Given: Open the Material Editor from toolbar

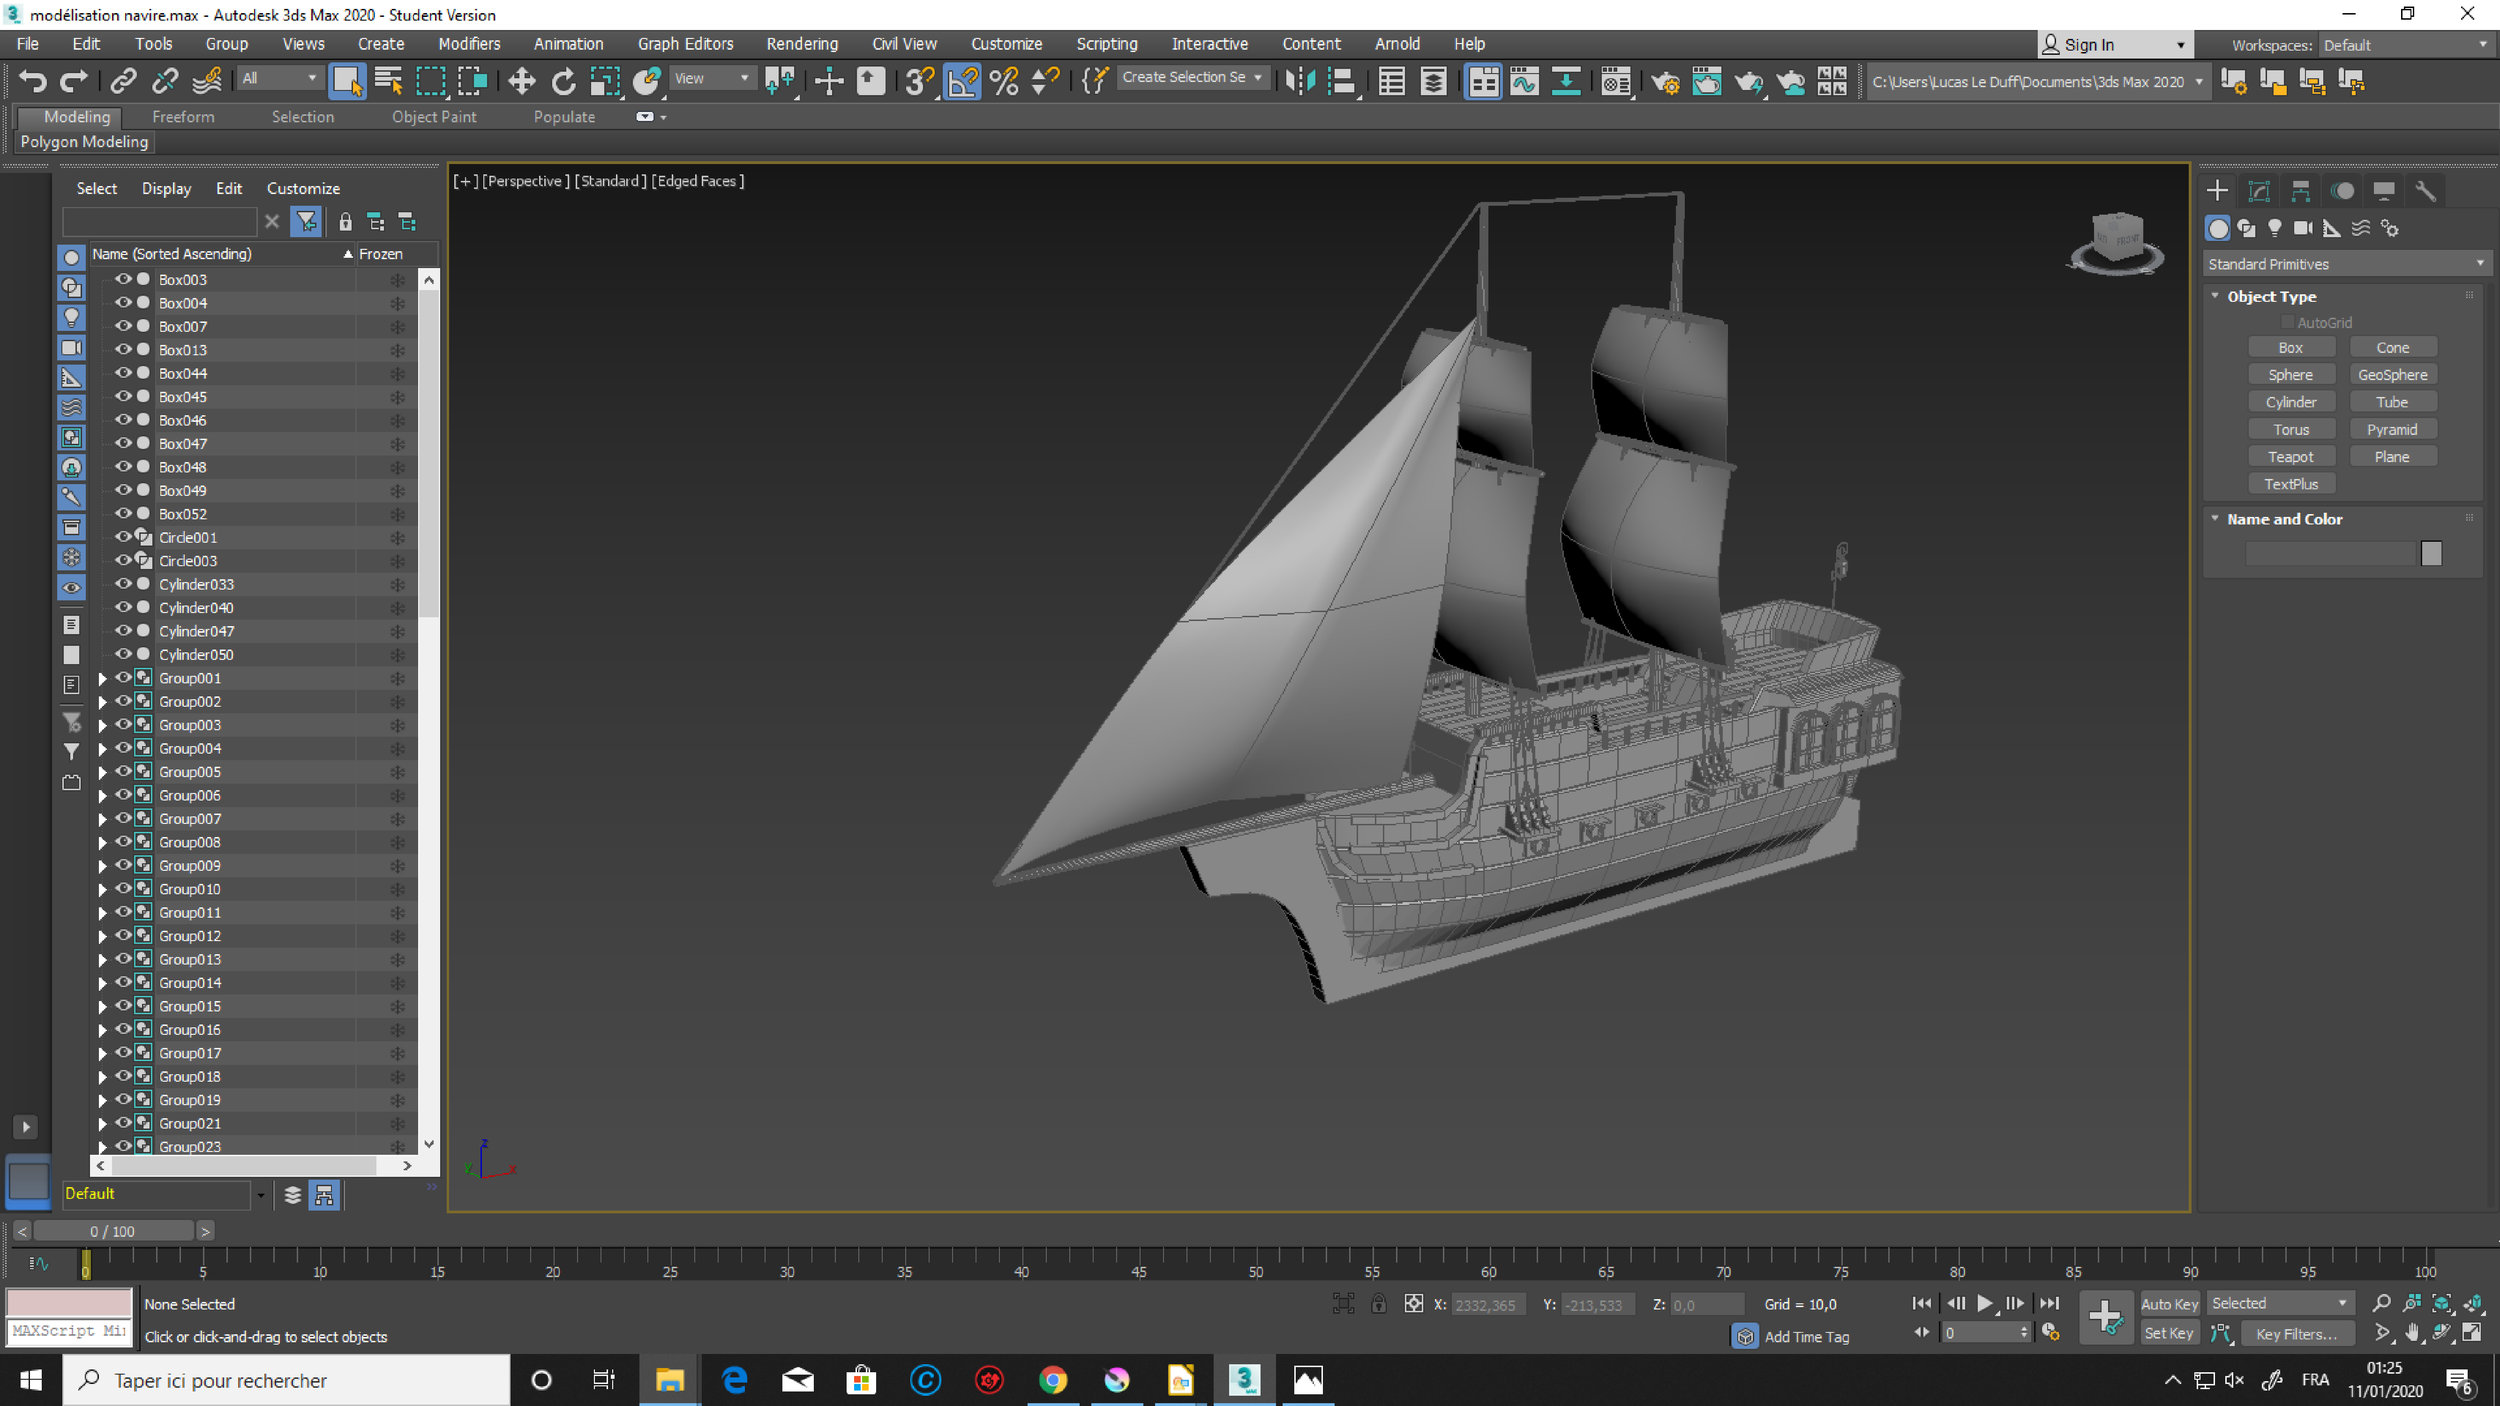Looking at the screenshot, I should point(1615,81).
